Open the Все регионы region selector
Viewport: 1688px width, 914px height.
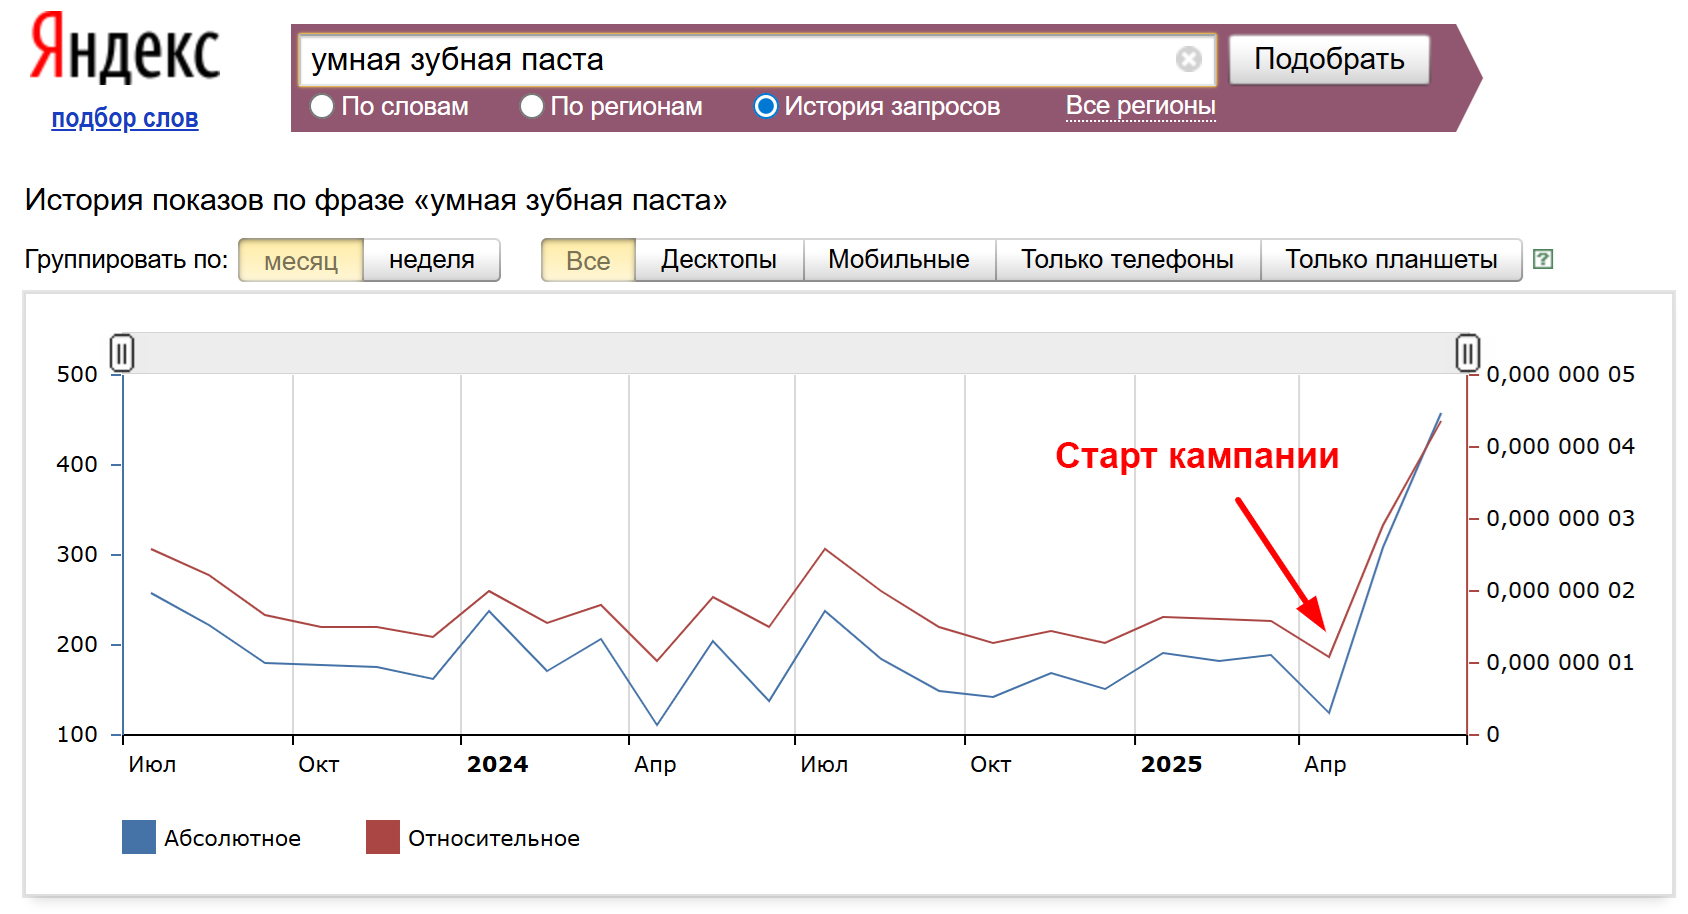pos(1140,106)
